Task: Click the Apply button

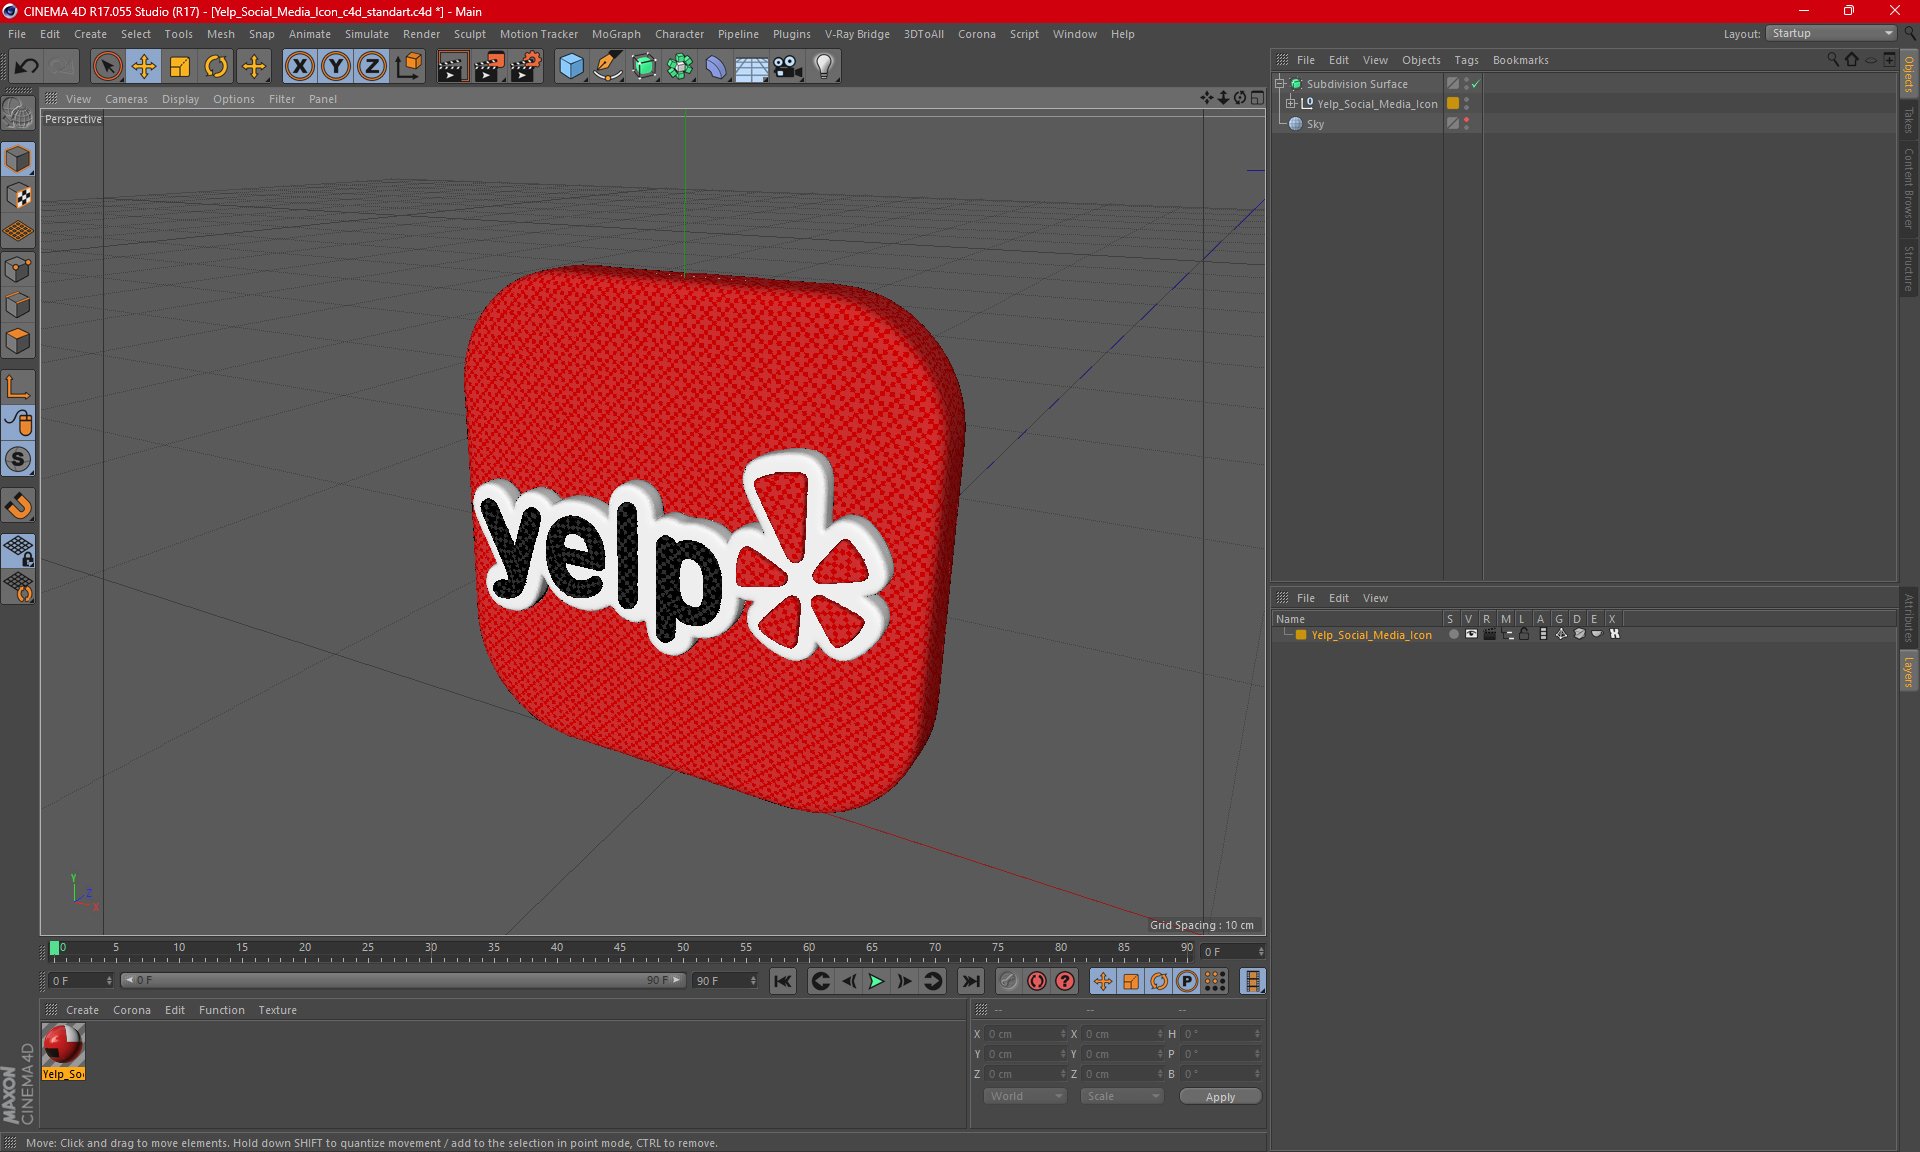Action: point(1220,1097)
